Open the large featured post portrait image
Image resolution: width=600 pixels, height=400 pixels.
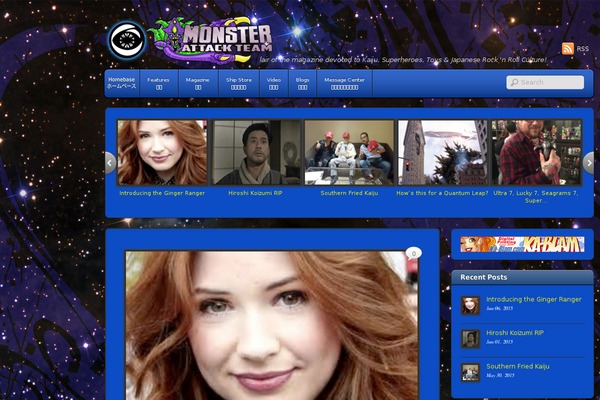(x=272, y=325)
